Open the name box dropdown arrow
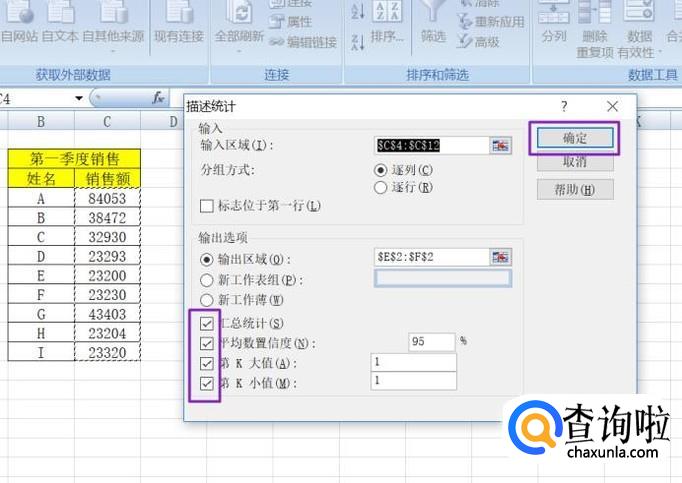This screenshot has height=483, width=682. 79,98
